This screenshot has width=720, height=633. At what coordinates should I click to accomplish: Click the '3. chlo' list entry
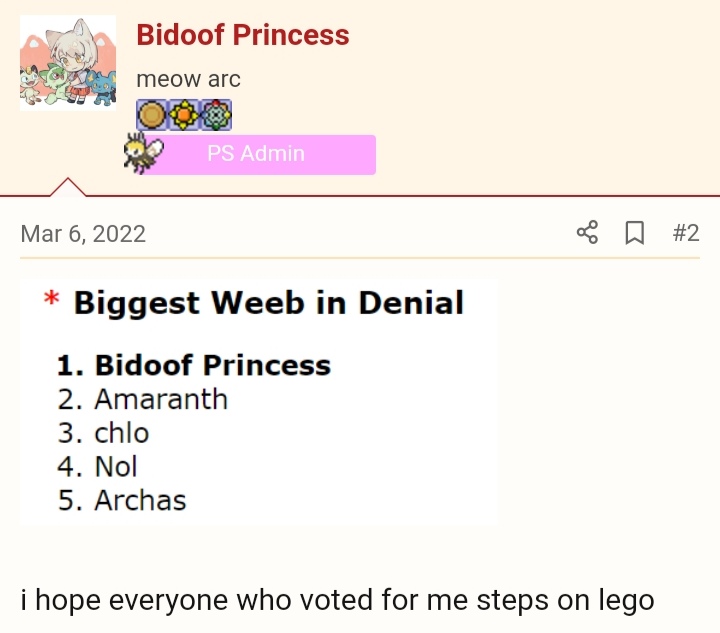(103, 432)
